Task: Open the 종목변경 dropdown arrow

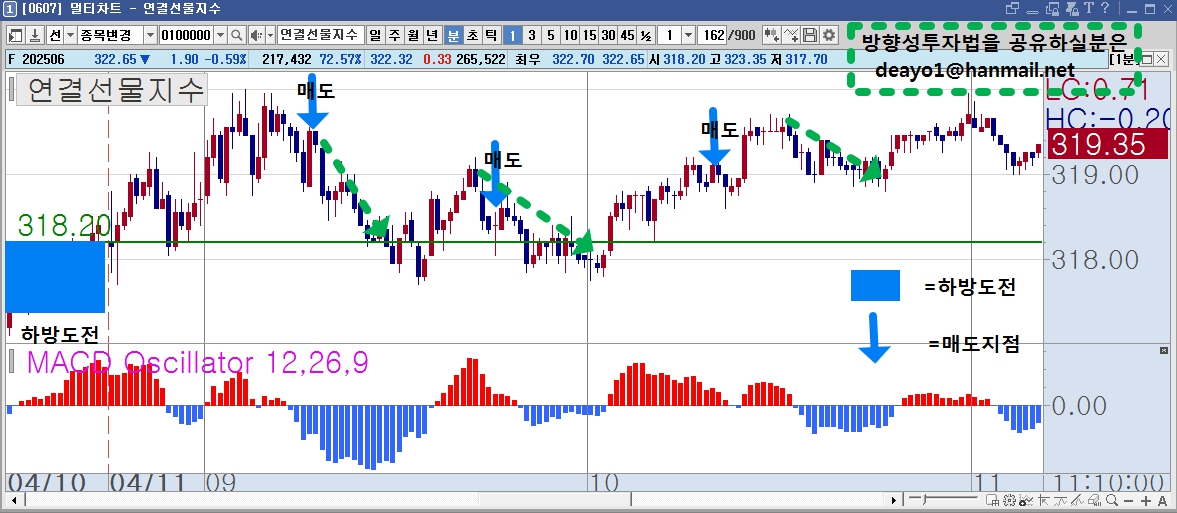Action: point(149,35)
